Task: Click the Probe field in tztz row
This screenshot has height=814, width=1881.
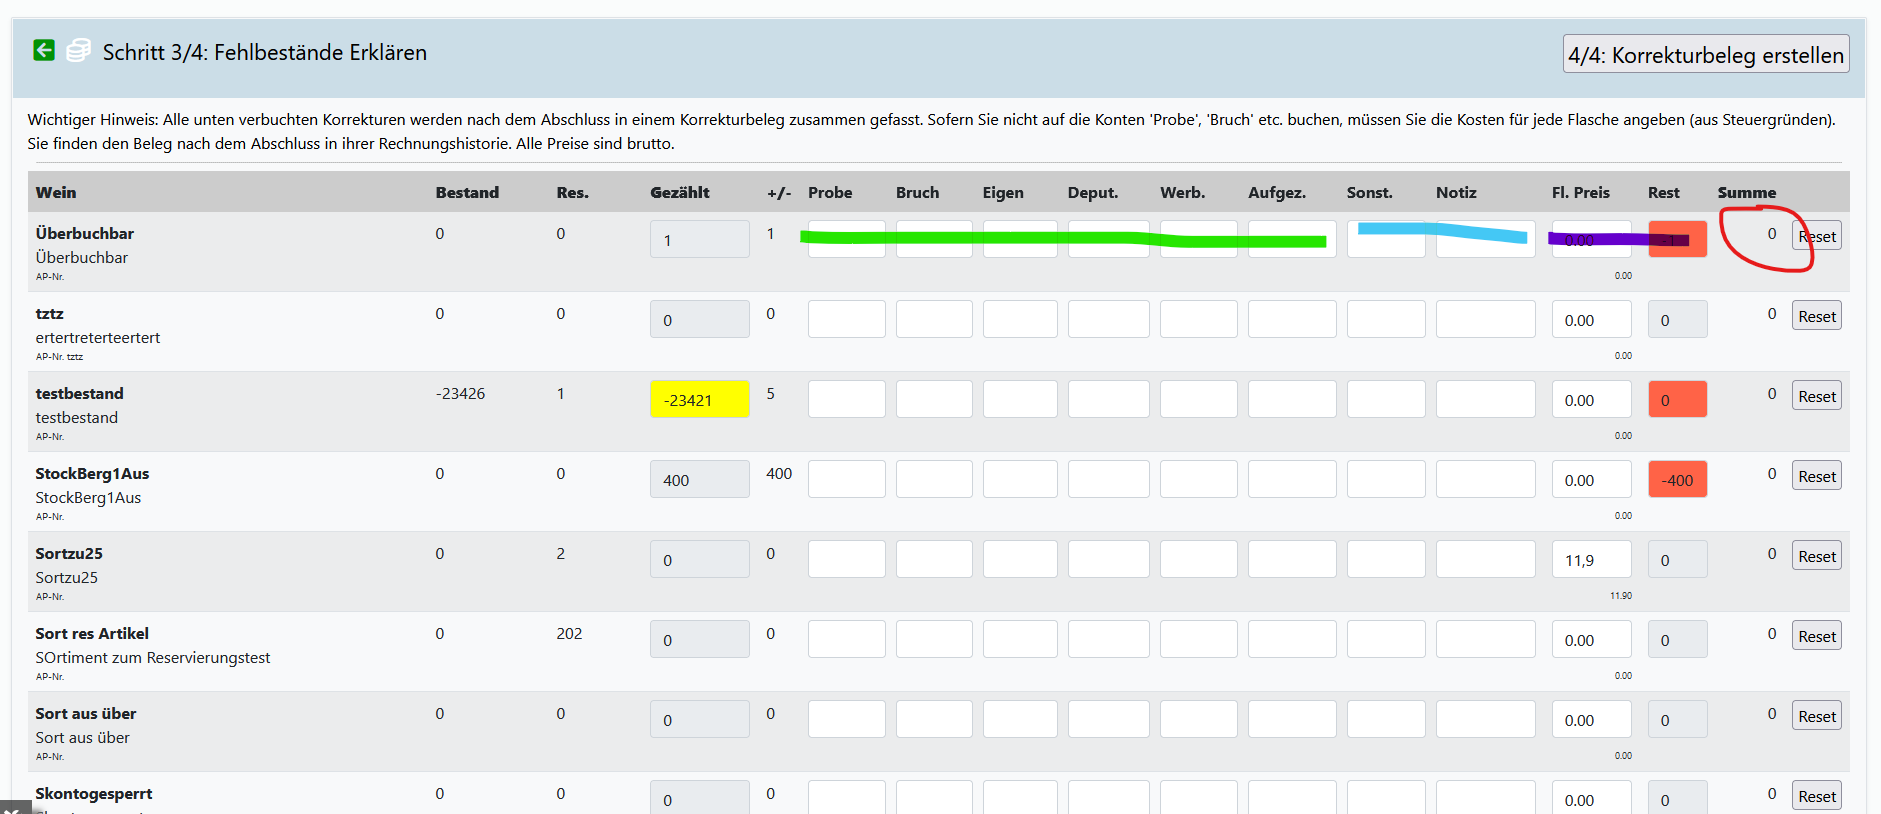Action: (846, 320)
